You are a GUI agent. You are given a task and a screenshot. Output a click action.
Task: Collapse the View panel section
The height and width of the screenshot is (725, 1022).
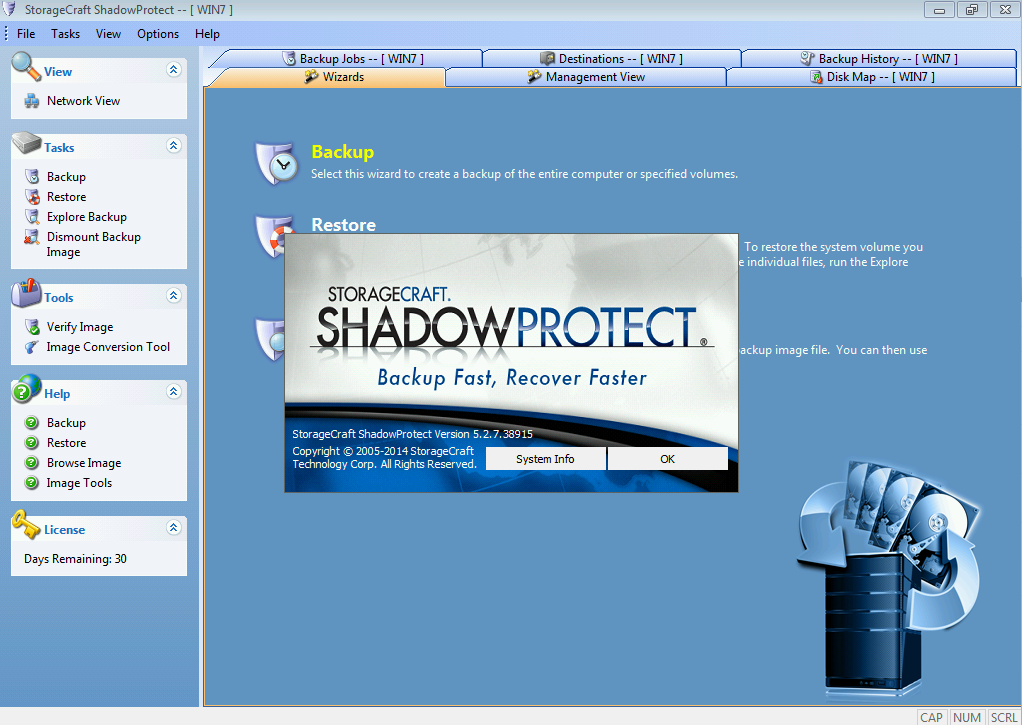[x=174, y=70]
